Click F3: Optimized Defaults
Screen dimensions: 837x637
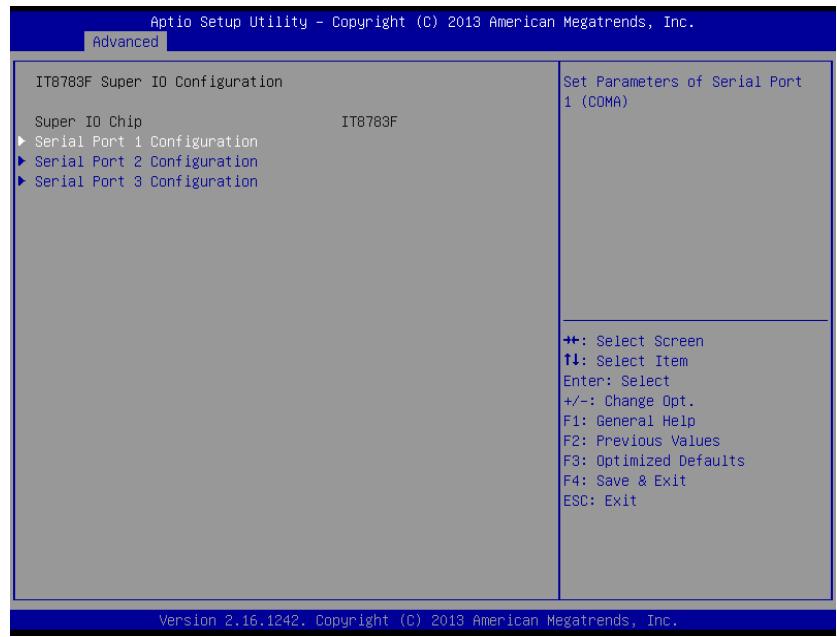pos(654,461)
